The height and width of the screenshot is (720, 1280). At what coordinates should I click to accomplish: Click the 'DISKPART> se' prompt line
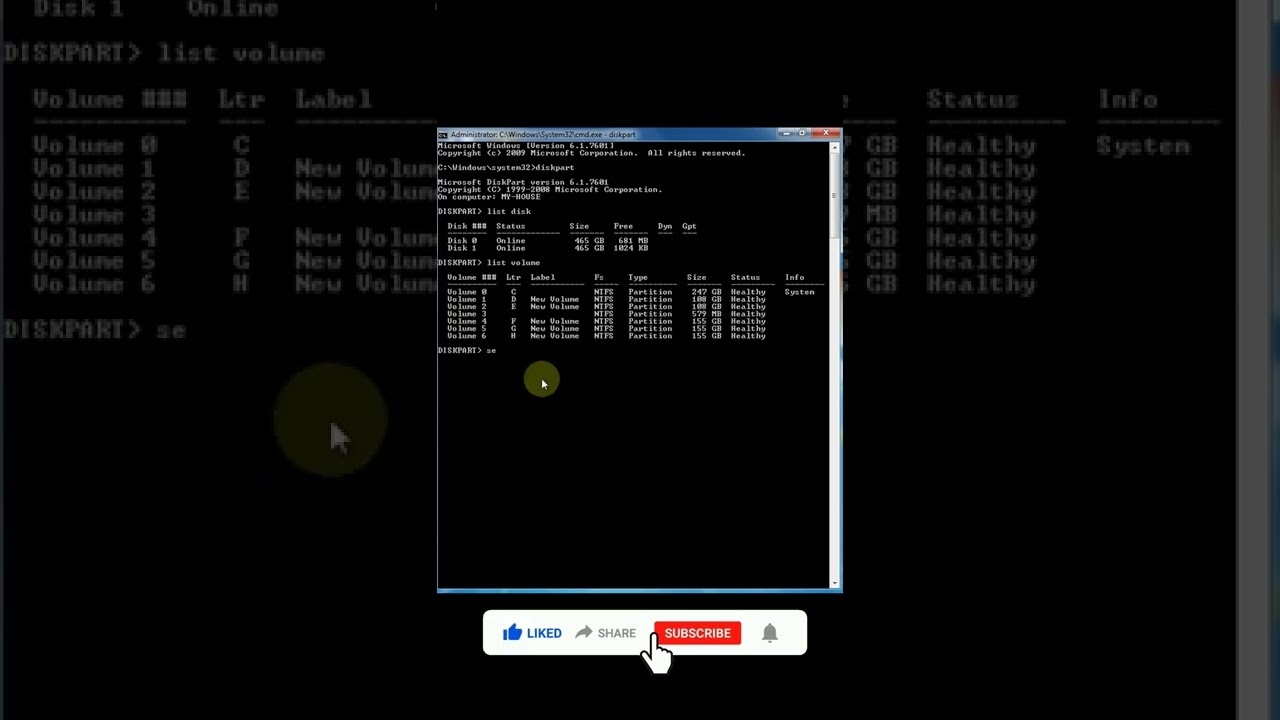pyautogui.click(x=467, y=350)
